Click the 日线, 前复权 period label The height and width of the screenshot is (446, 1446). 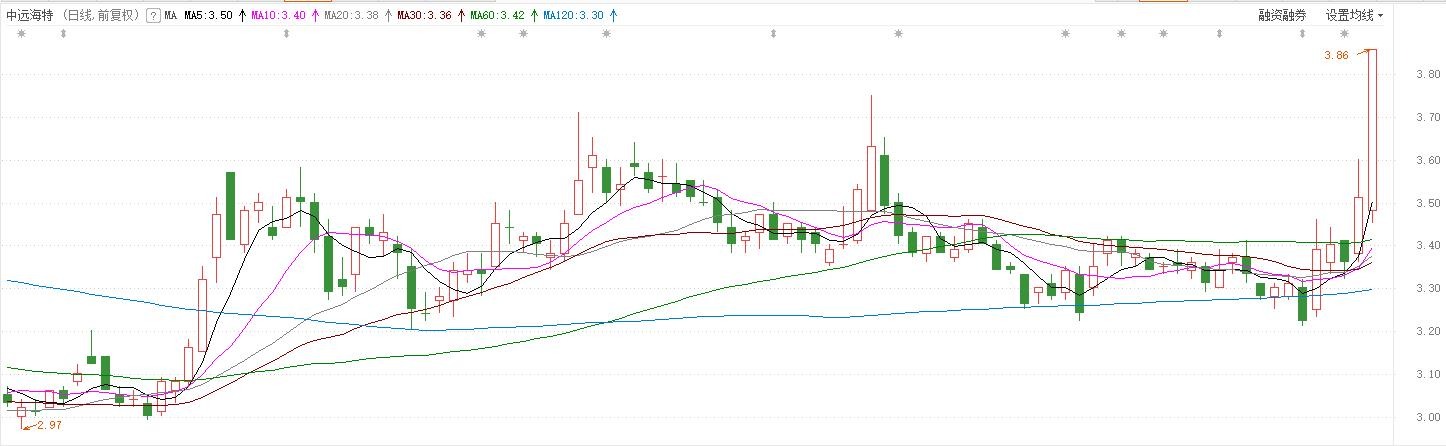[100, 16]
